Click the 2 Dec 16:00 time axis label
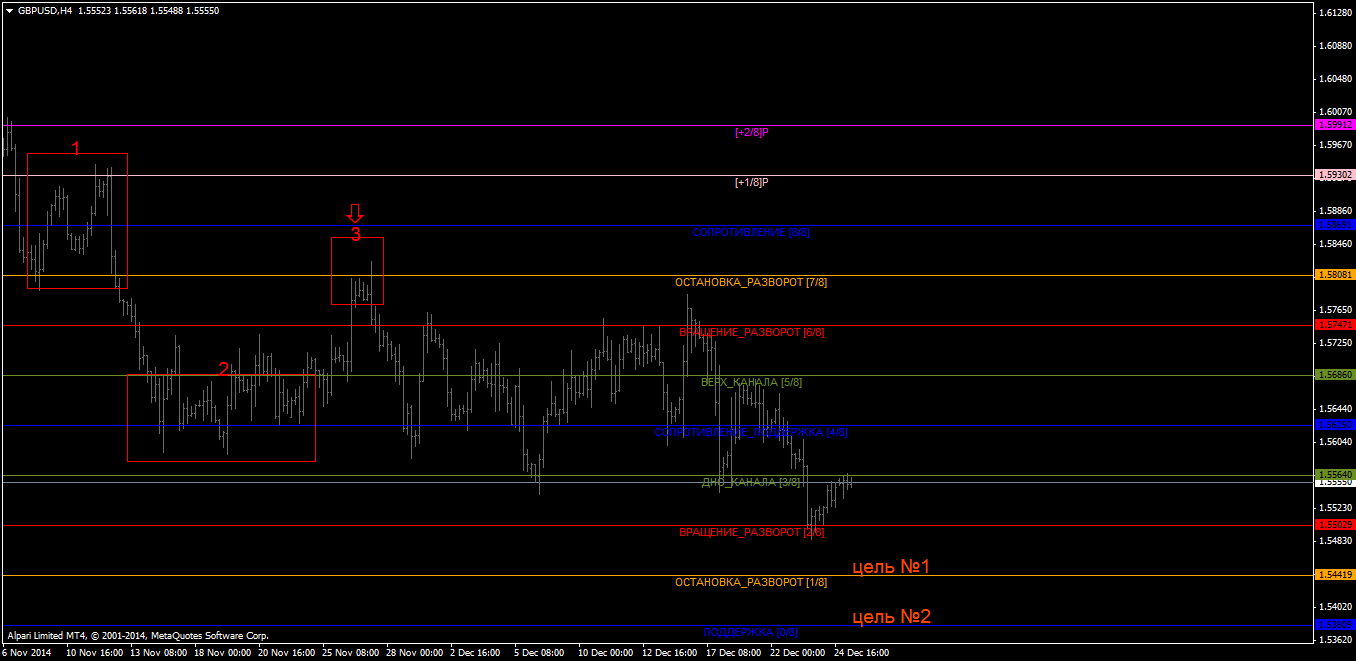The image size is (1356, 661). 476,653
